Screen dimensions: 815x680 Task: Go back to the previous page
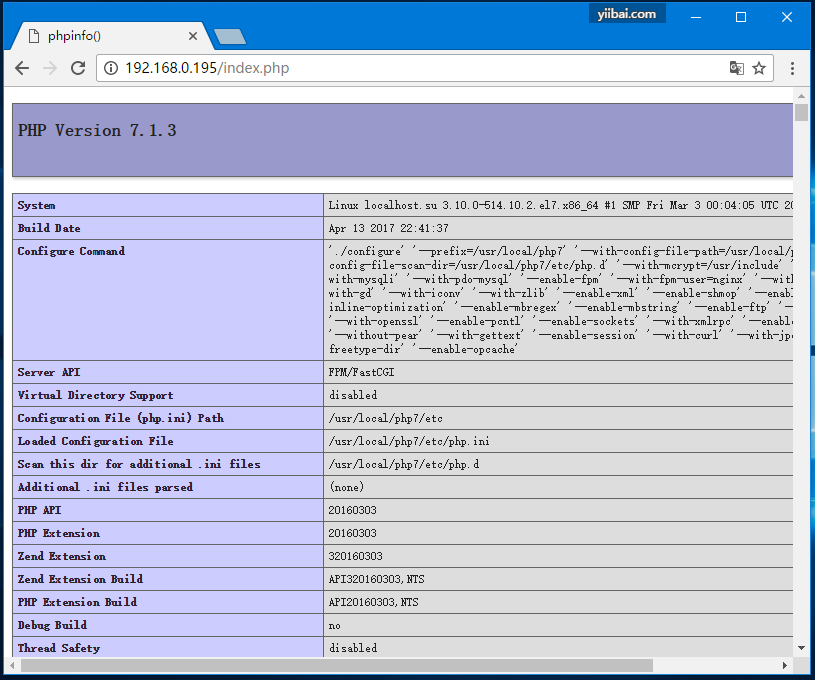[x=22, y=68]
